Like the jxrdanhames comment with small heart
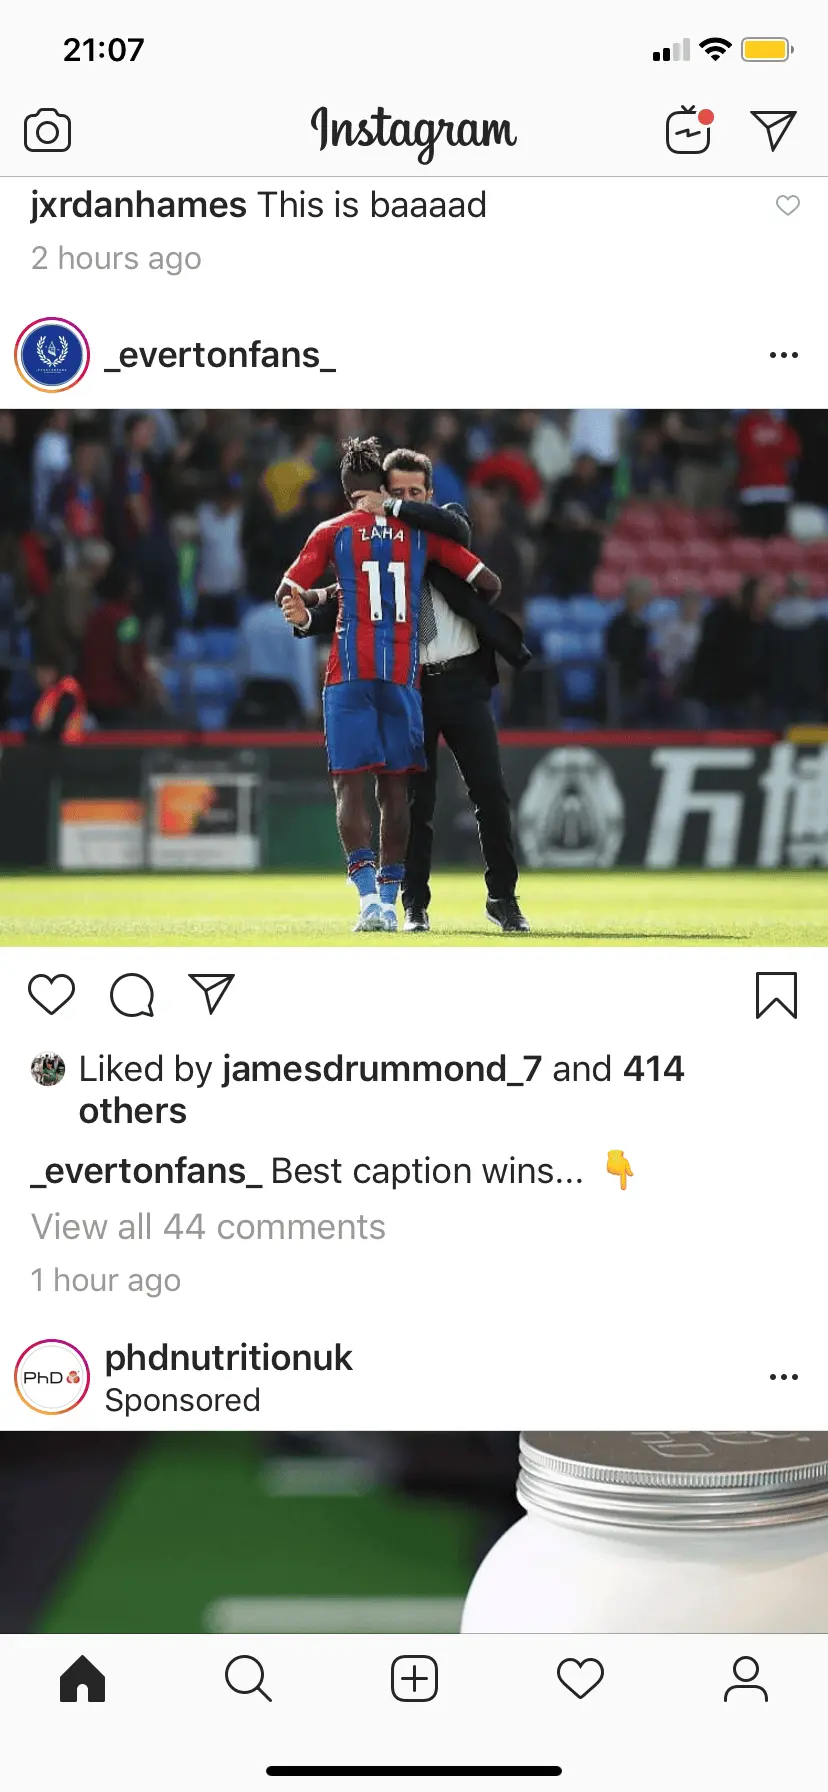This screenshot has height=1792, width=828. click(x=788, y=205)
